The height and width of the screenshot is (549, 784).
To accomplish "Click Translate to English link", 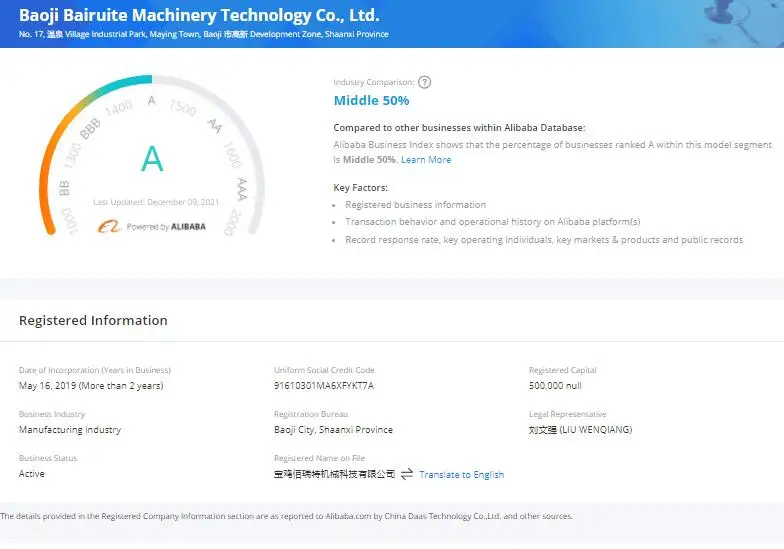I will click(461, 474).
